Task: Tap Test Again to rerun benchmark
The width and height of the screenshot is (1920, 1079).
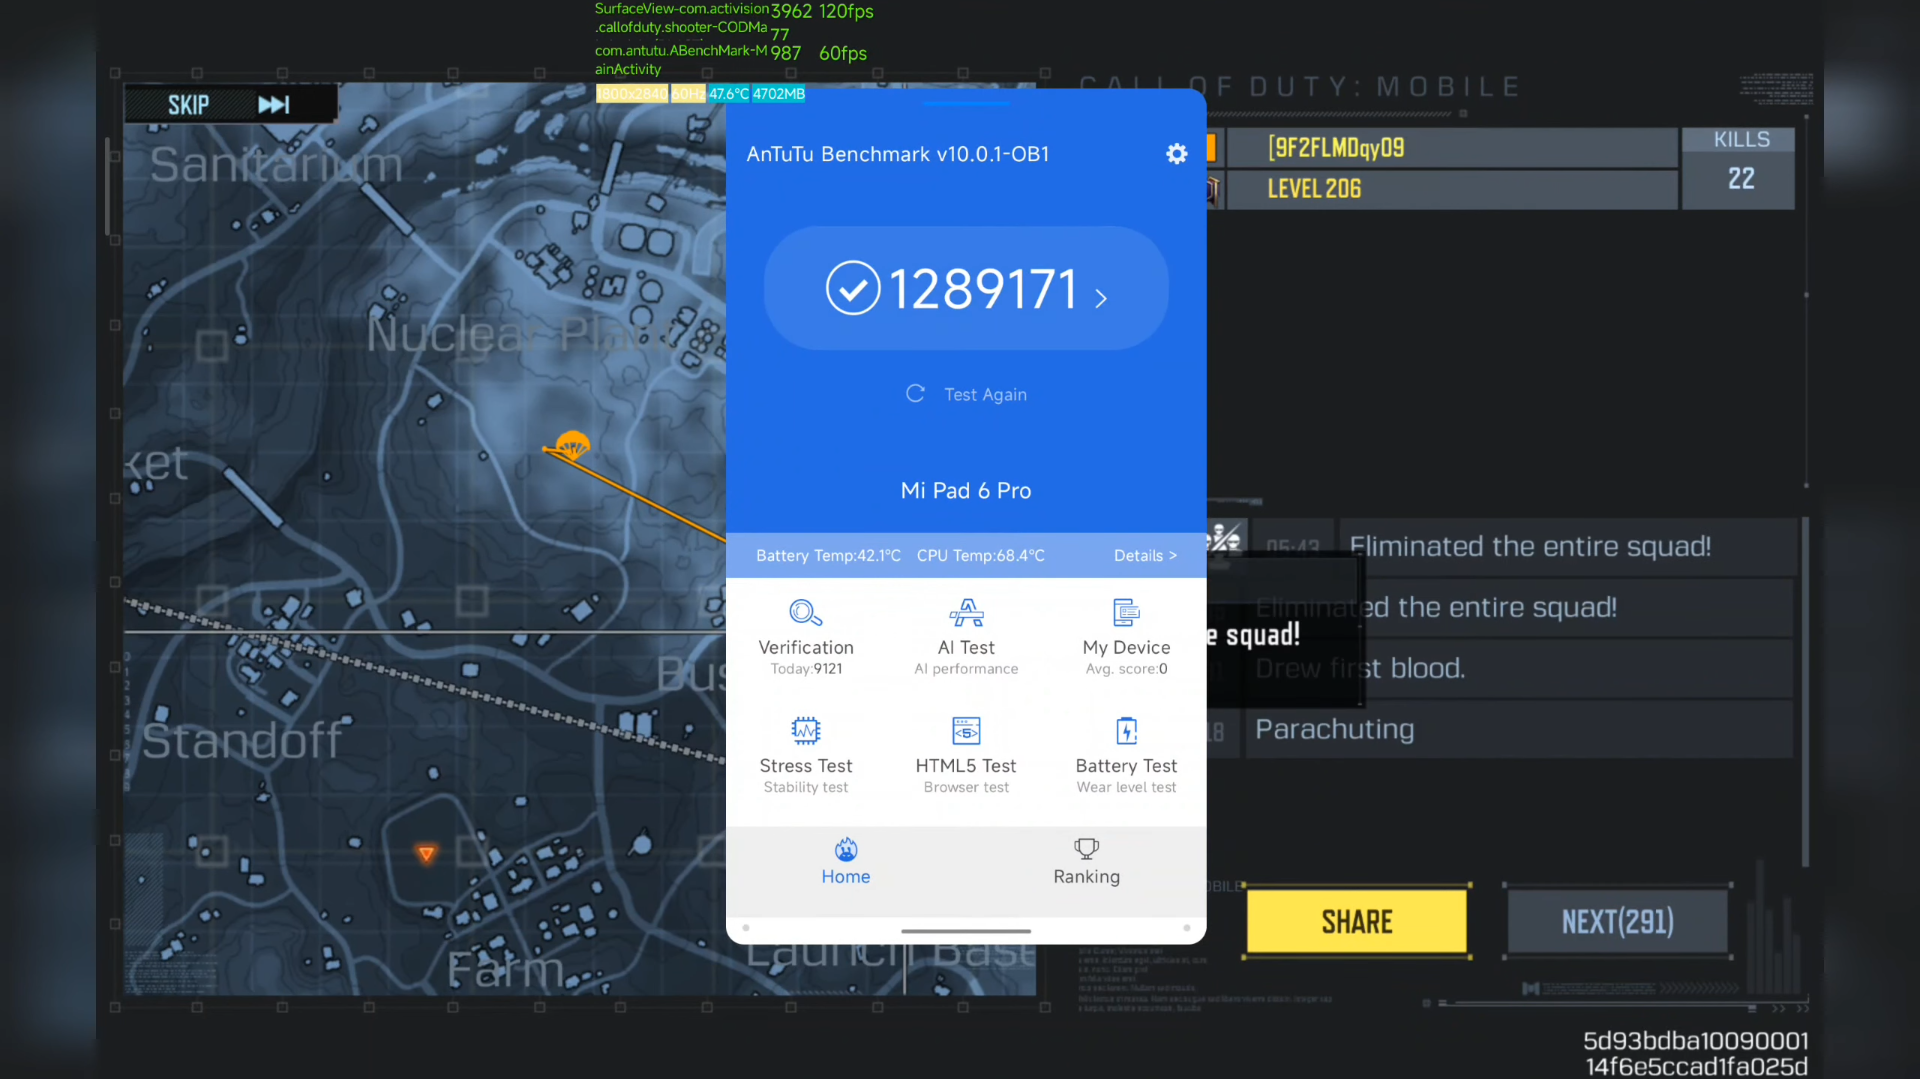Action: pyautogui.click(x=985, y=394)
